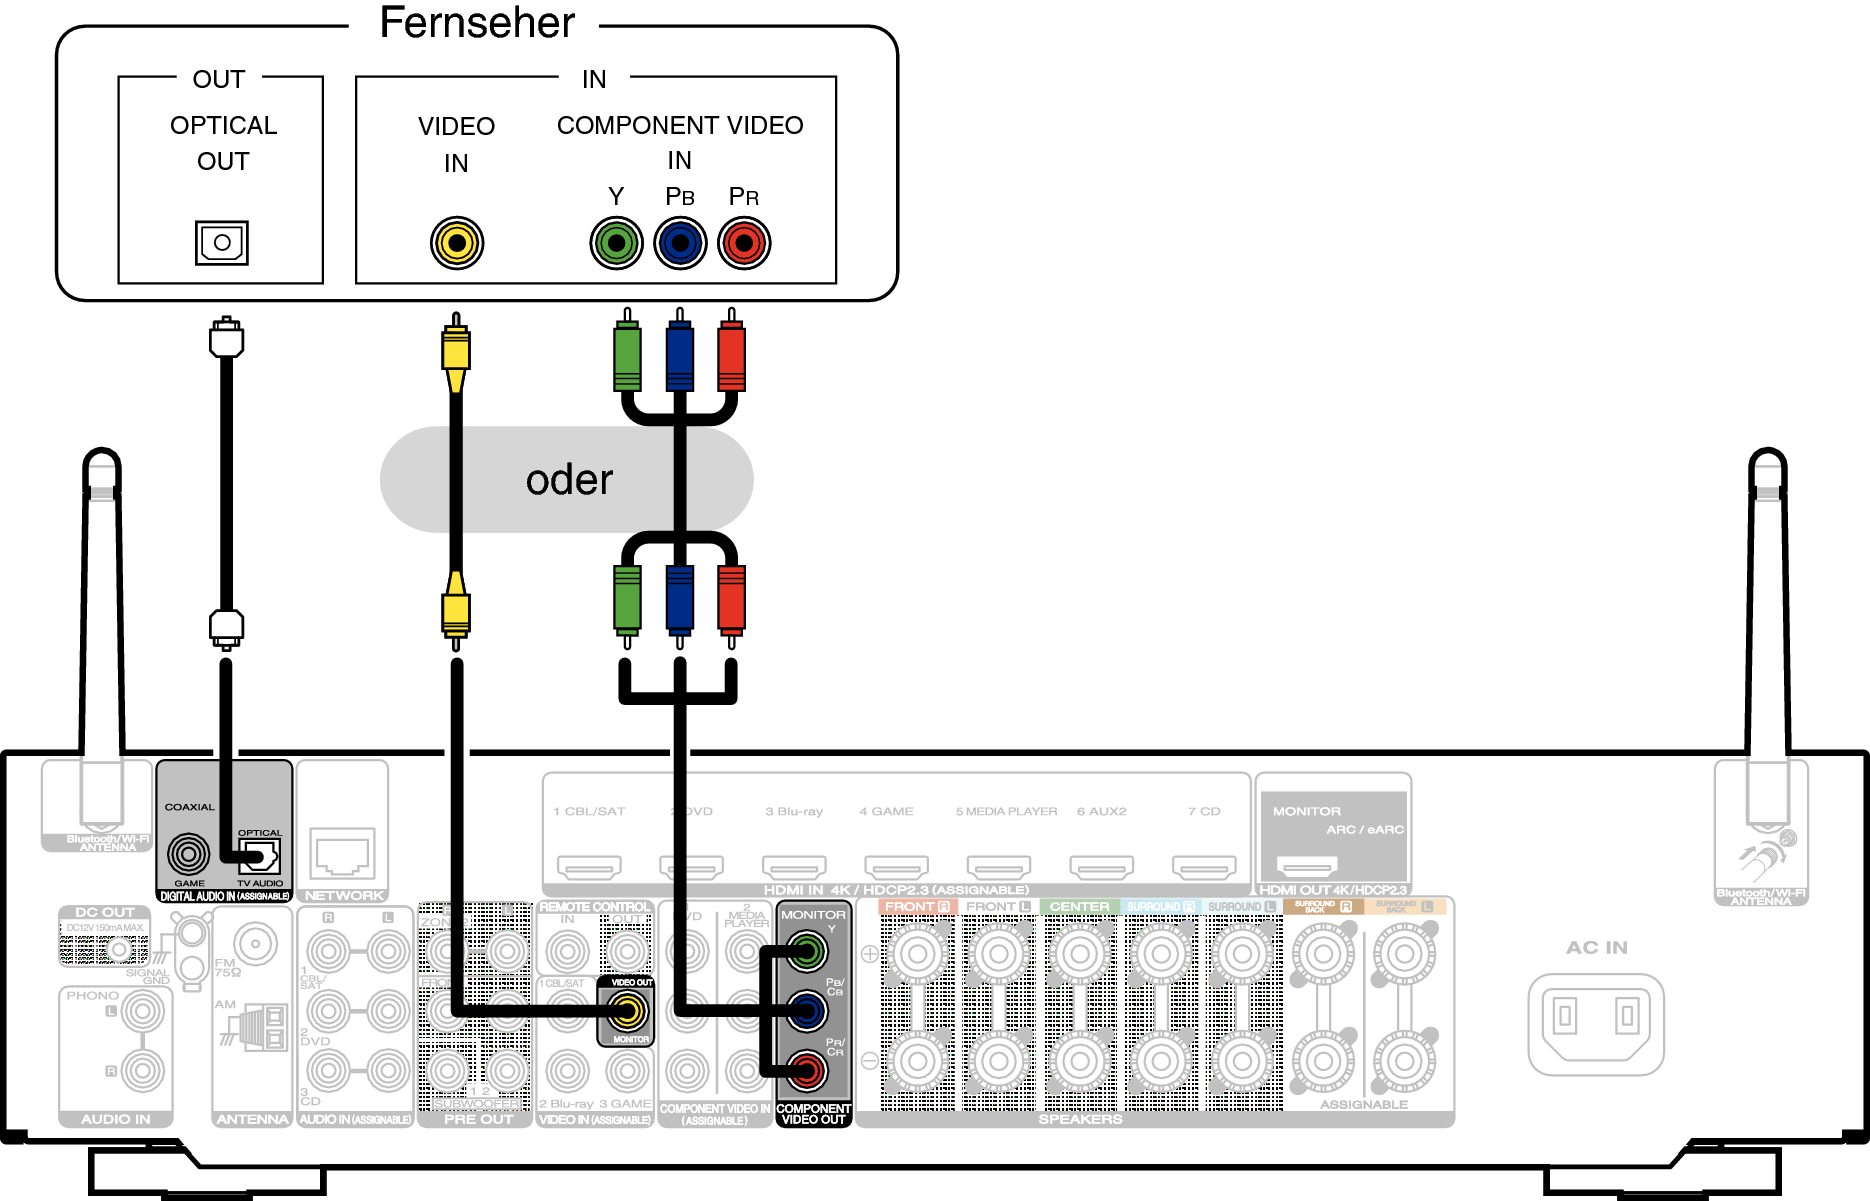Click the 4 GAME HDMI input port

896,866
